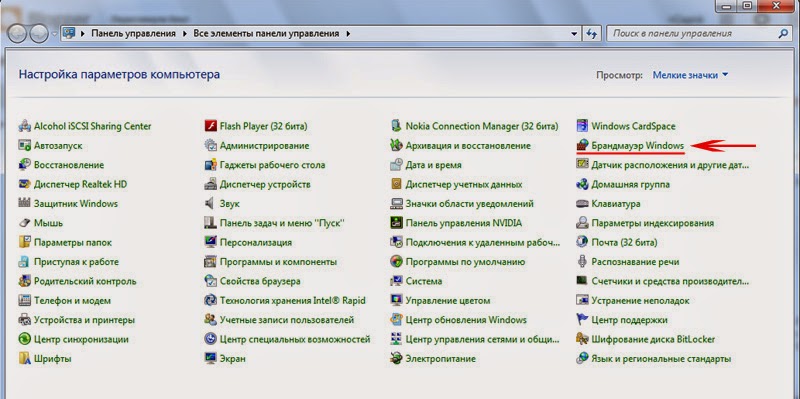Click the Экран display icon
The width and height of the screenshot is (800, 399).
click(x=210, y=359)
